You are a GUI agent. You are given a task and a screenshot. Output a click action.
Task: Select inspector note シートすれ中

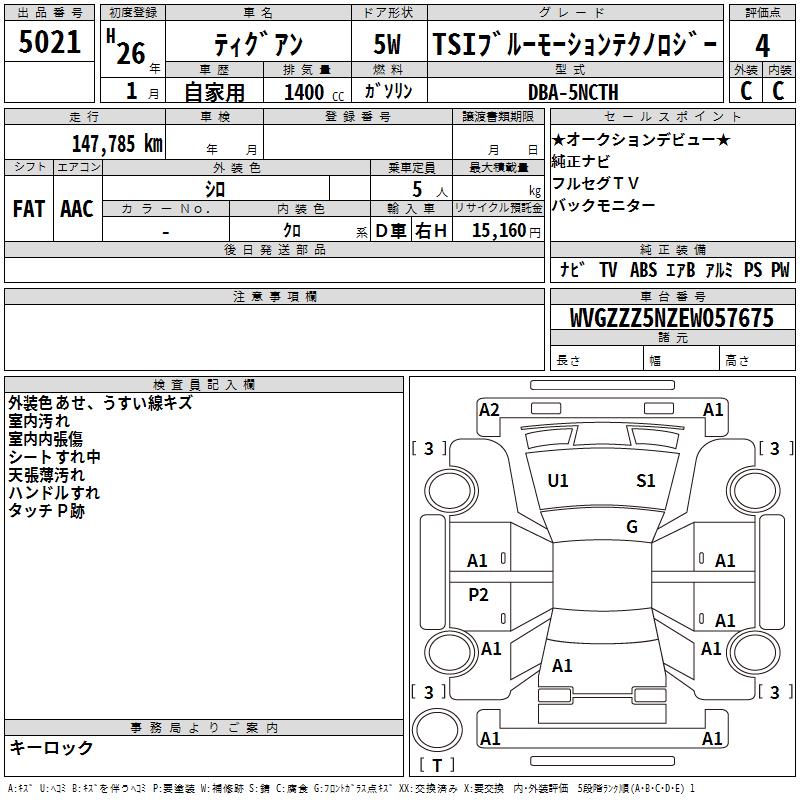click(x=54, y=457)
